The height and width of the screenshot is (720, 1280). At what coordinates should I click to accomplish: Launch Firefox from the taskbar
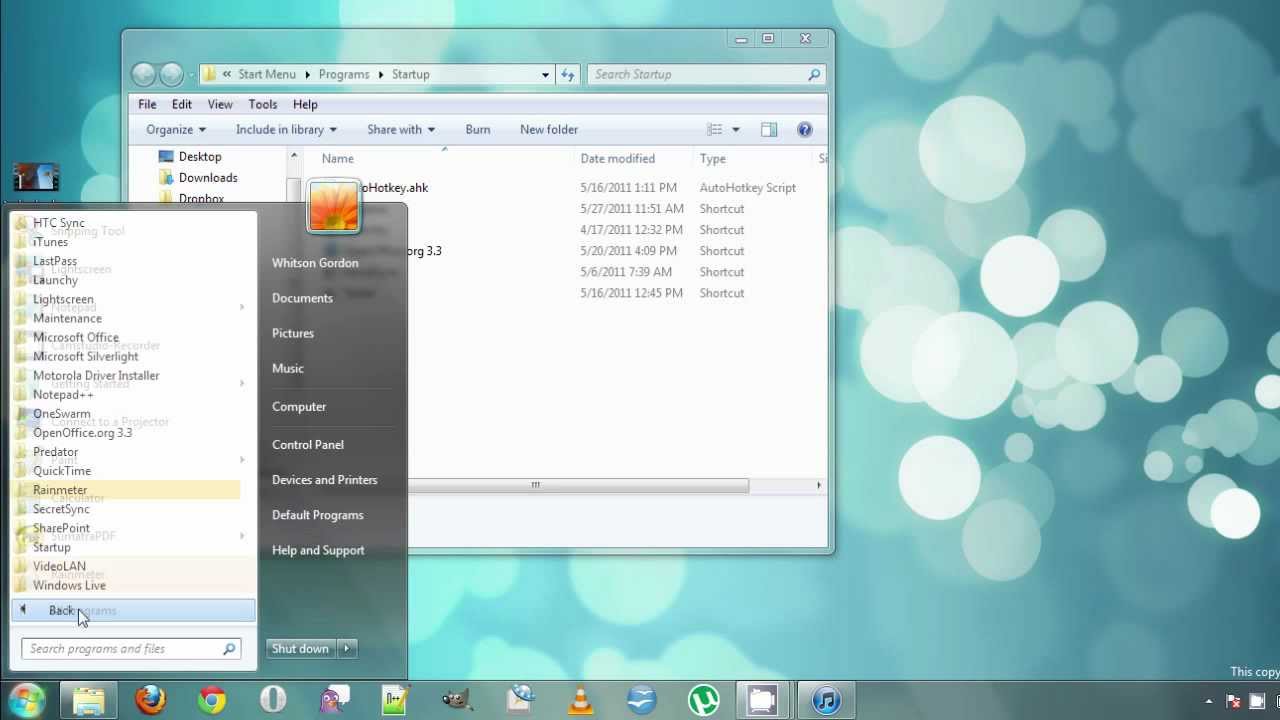(x=151, y=700)
